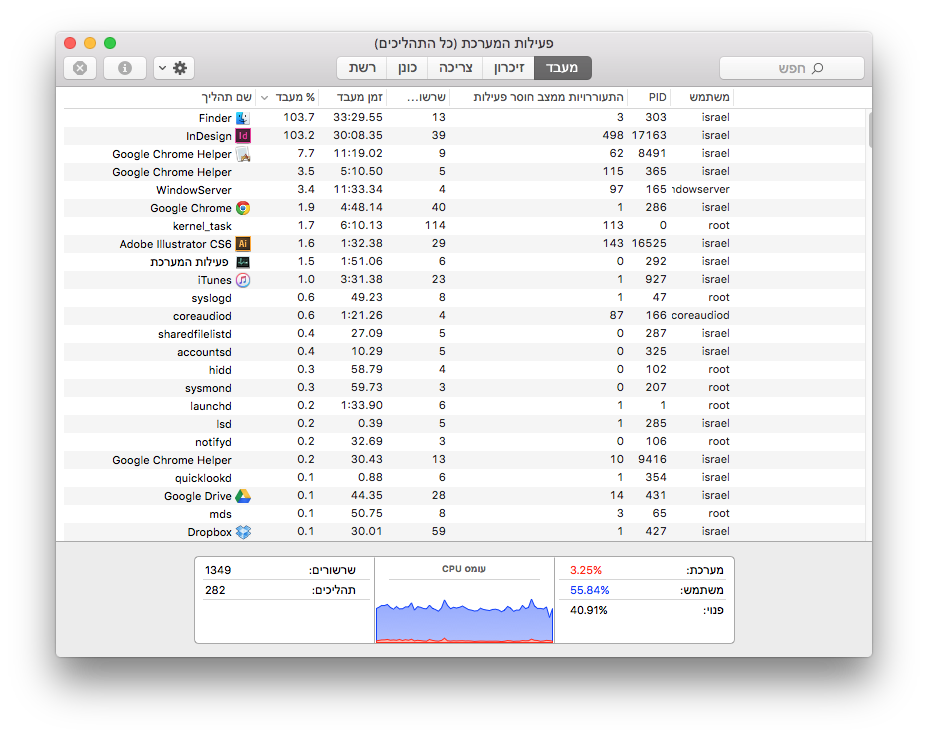Click the quit process X toolbar button
The height and width of the screenshot is (737, 928).
click(80, 68)
